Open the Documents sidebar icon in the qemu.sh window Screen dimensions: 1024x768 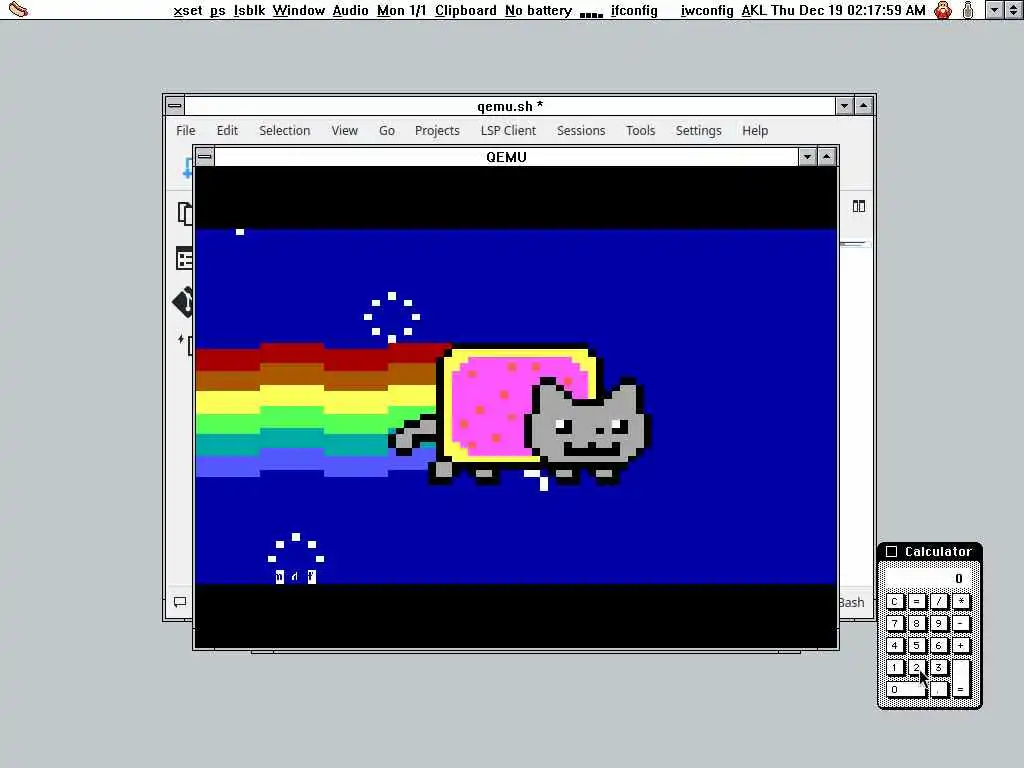click(185, 213)
